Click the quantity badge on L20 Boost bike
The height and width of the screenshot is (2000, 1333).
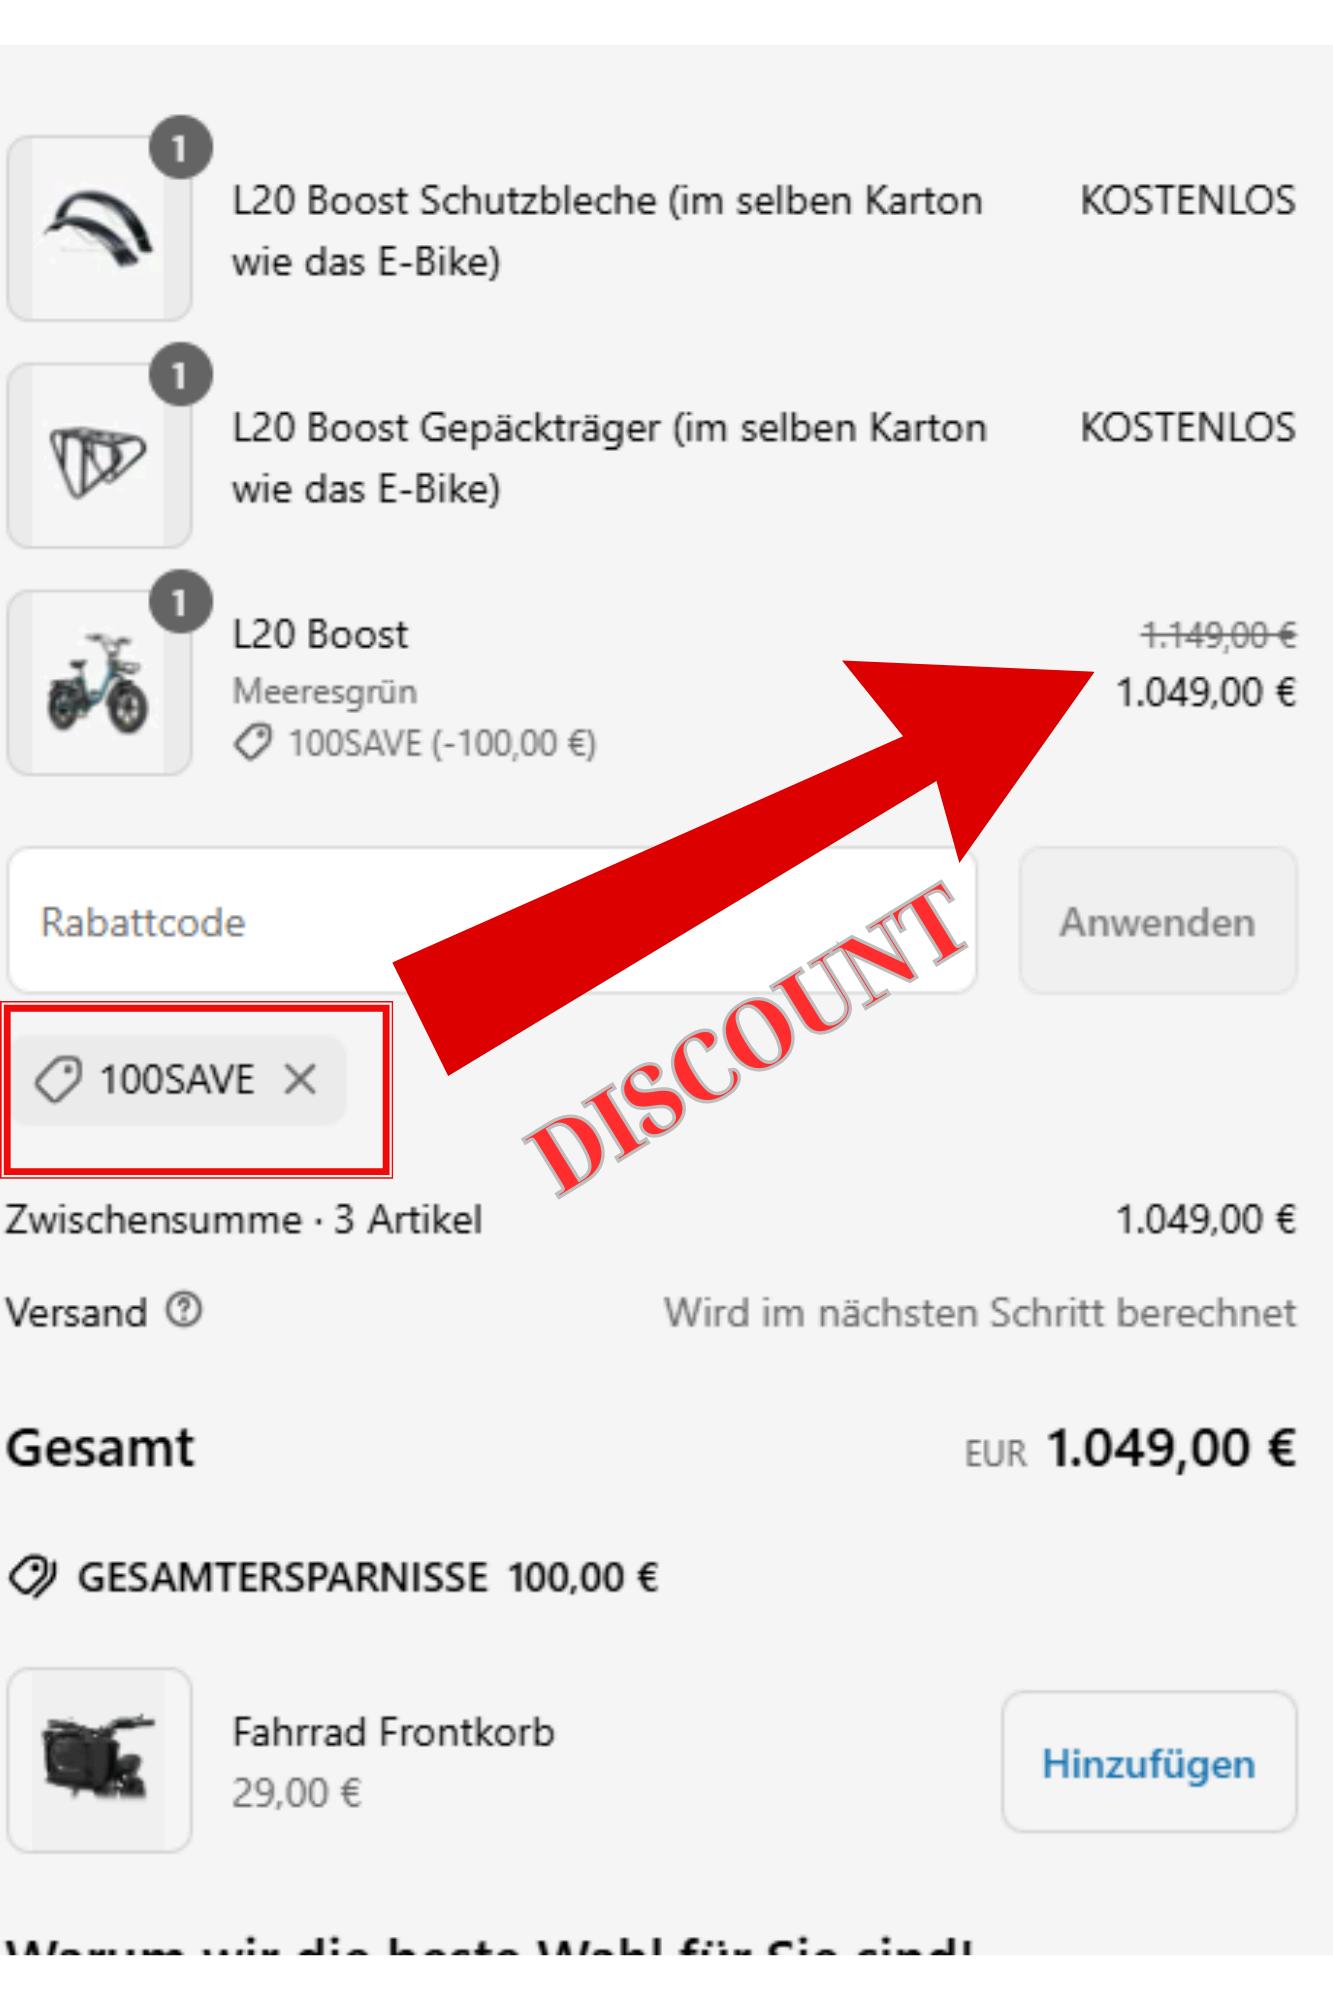pyautogui.click(x=181, y=602)
